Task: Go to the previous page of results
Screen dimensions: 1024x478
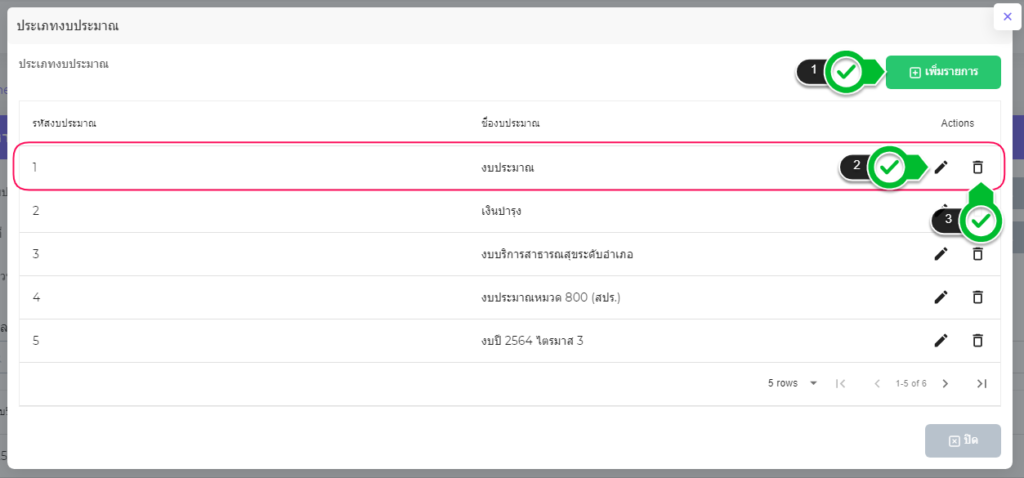Action: click(x=877, y=383)
